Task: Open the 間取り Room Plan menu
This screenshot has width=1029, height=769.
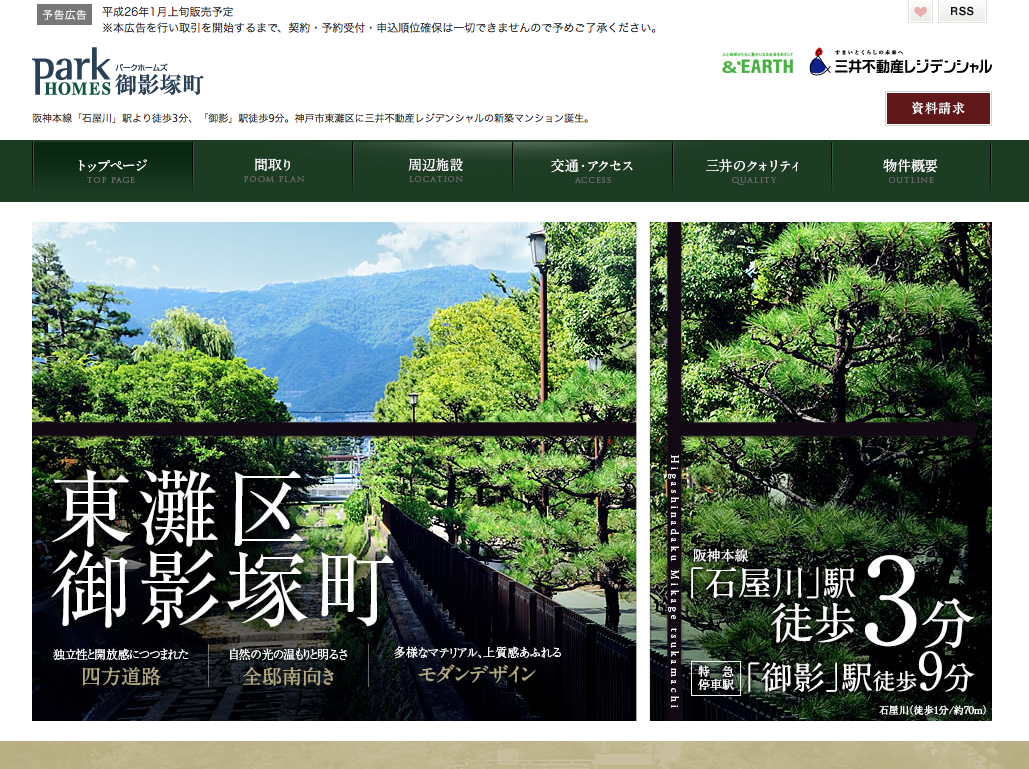Action: pyautogui.click(x=273, y=170)
